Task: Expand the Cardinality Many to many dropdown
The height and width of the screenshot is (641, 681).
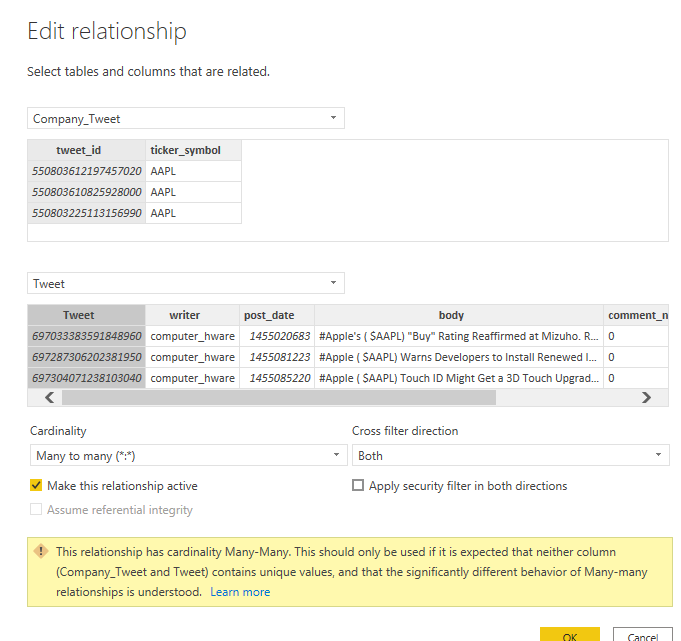Action: 188,455
